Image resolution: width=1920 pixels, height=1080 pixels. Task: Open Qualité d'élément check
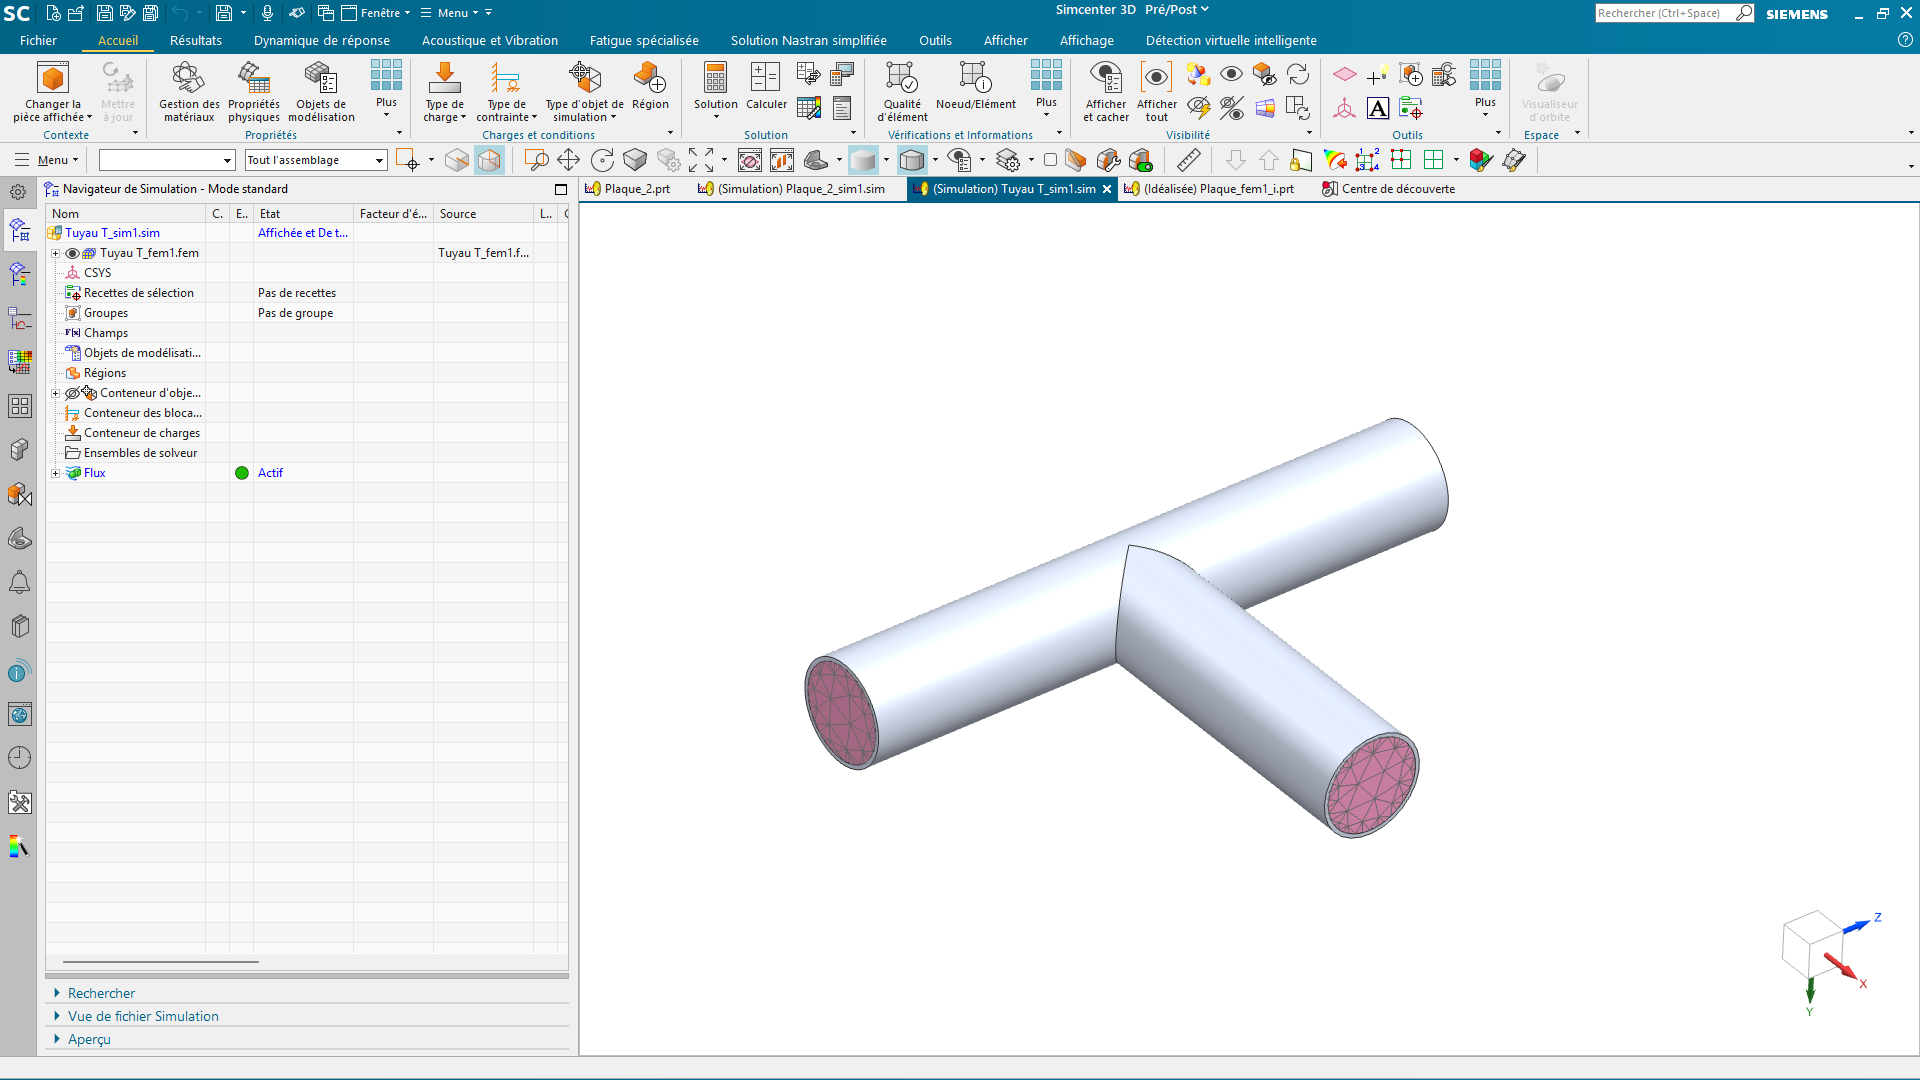point(902,91)
